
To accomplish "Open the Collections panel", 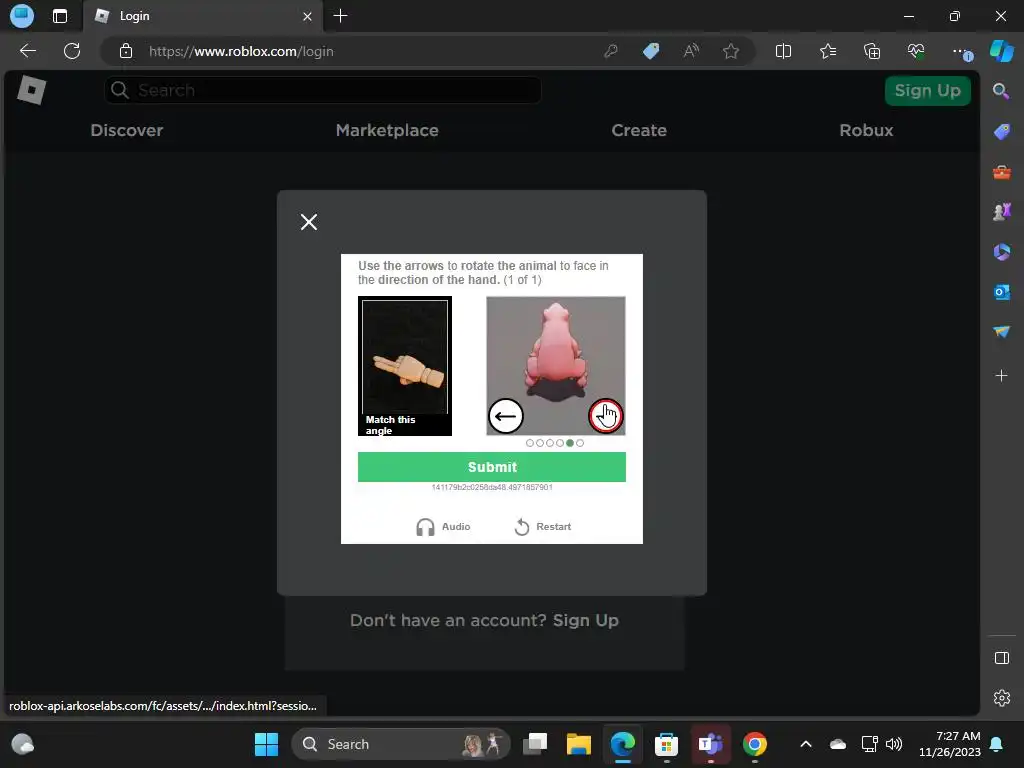I will [x=872, y=51].
